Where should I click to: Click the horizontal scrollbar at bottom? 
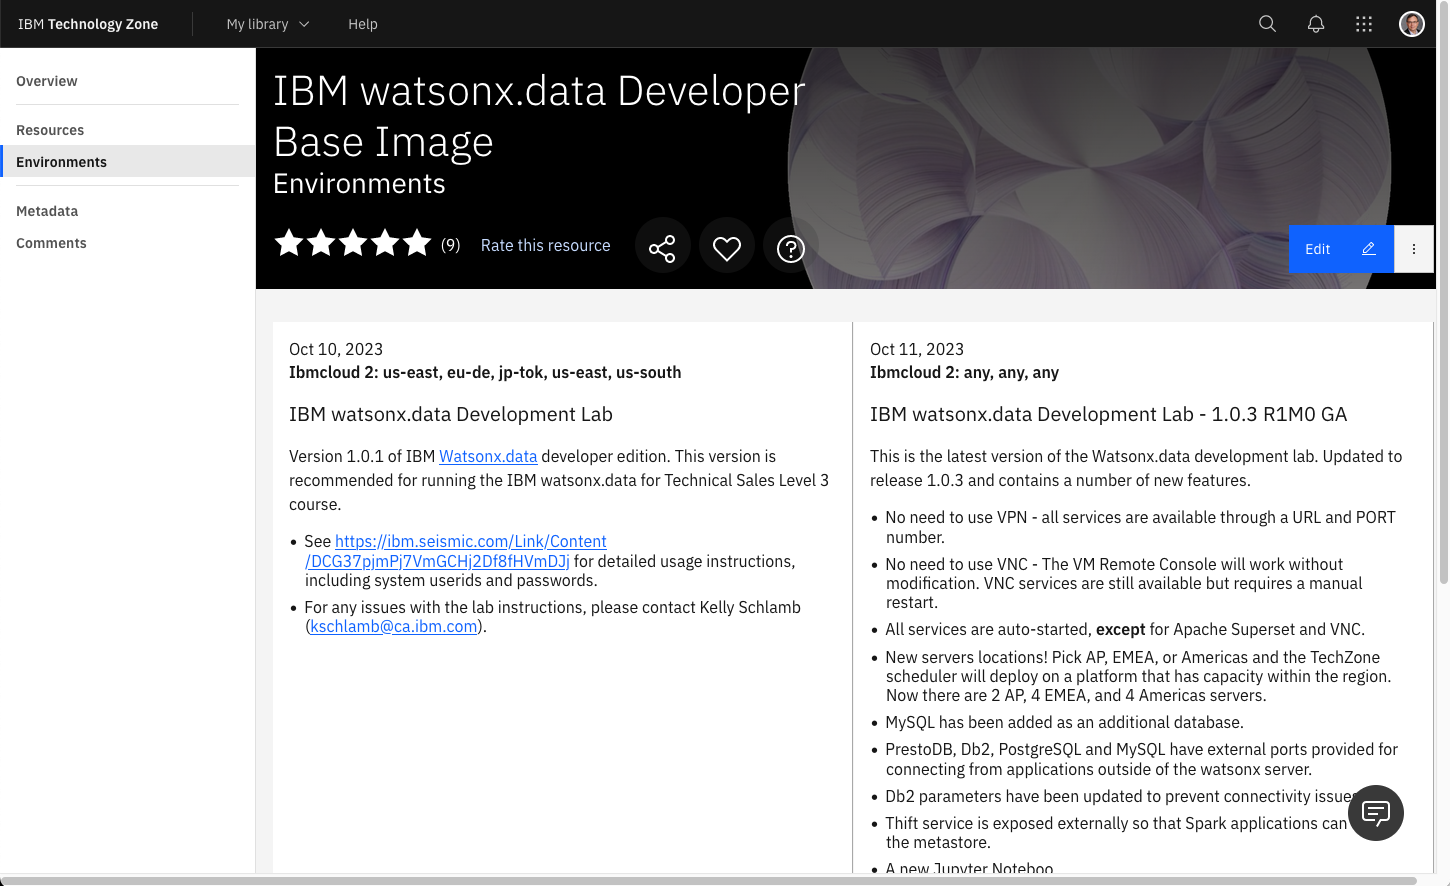point(710,881)
